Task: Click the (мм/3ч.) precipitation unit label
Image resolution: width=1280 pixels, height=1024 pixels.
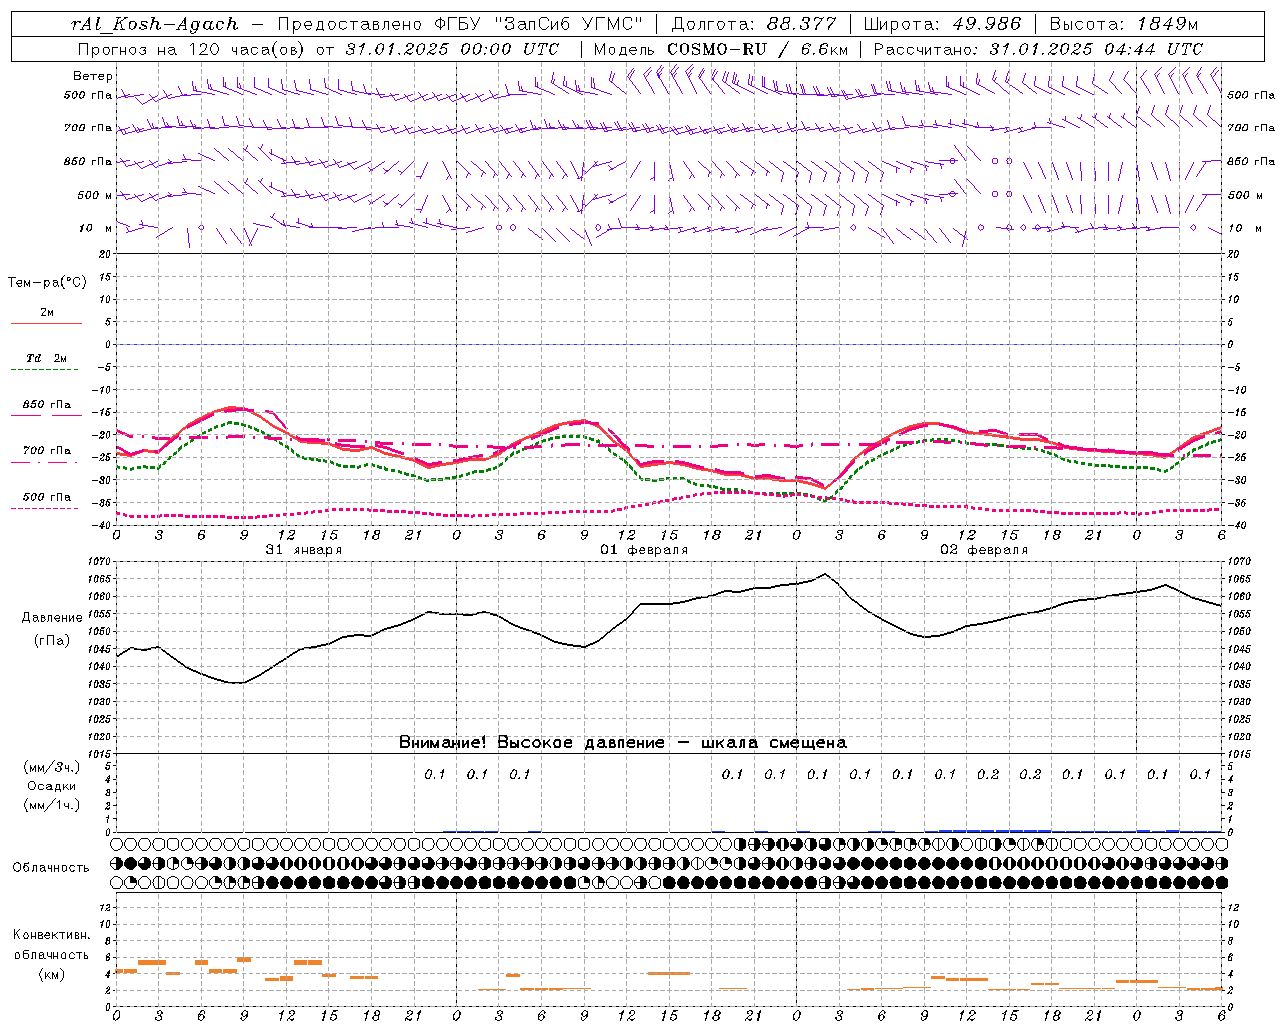Action: pyautogui.click(x=52, y=767)
